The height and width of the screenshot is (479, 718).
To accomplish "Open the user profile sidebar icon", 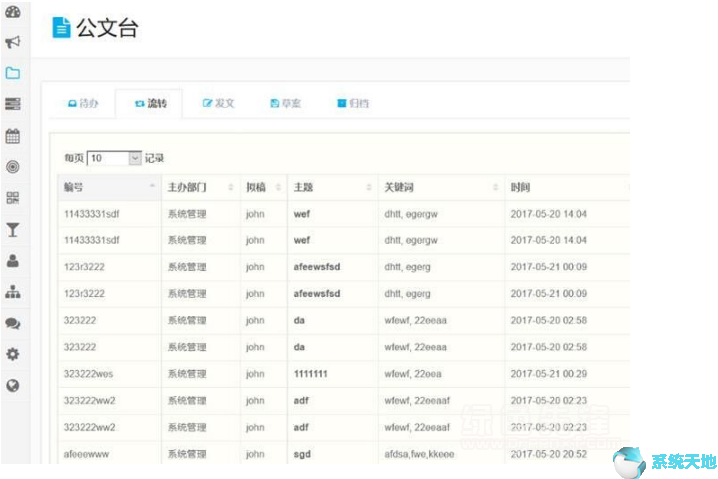I will [13, 261].
